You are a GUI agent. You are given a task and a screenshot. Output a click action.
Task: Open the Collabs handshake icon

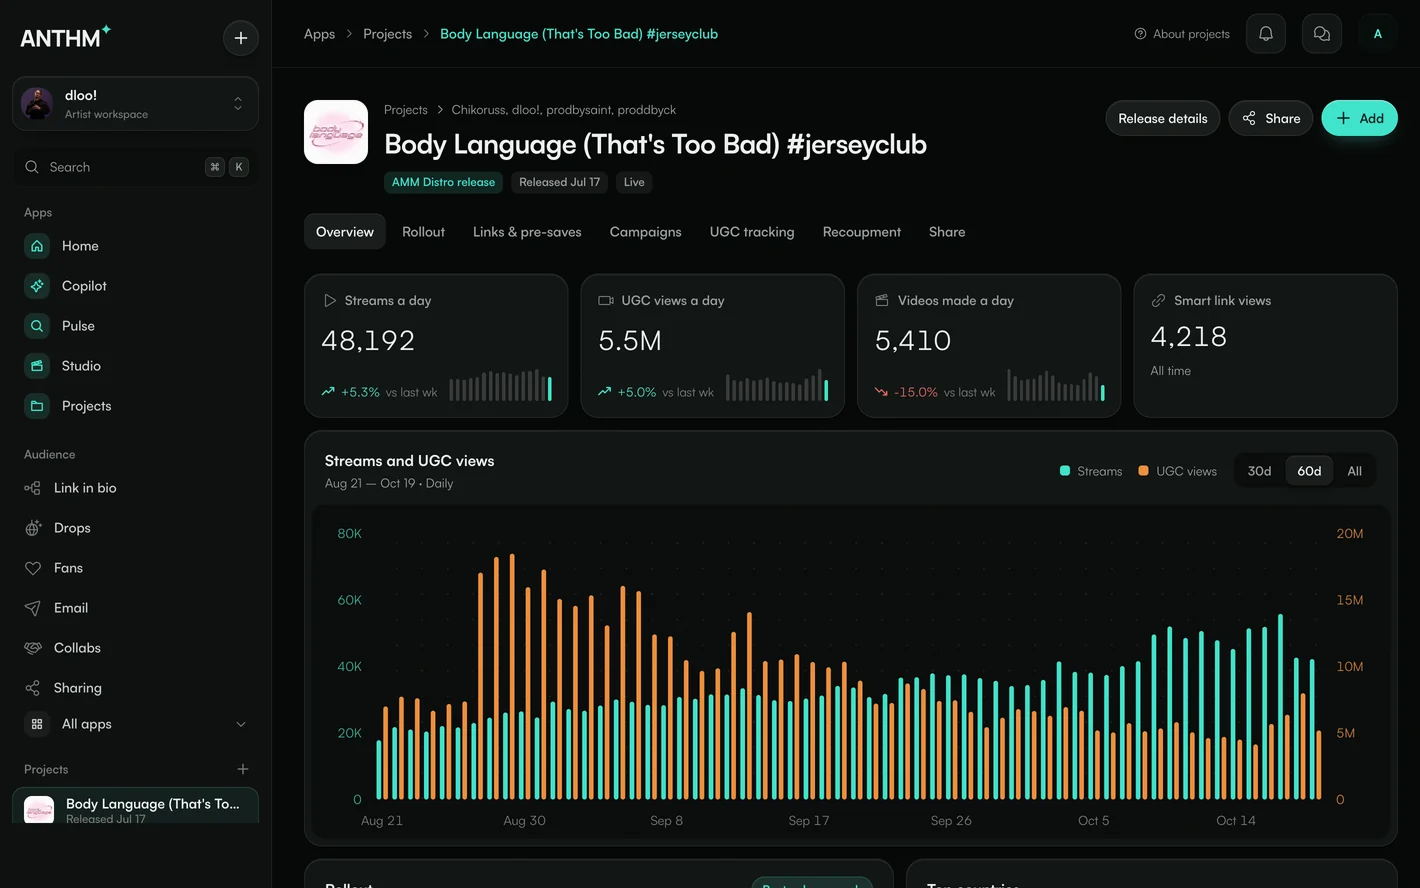(x=33, y=648)
